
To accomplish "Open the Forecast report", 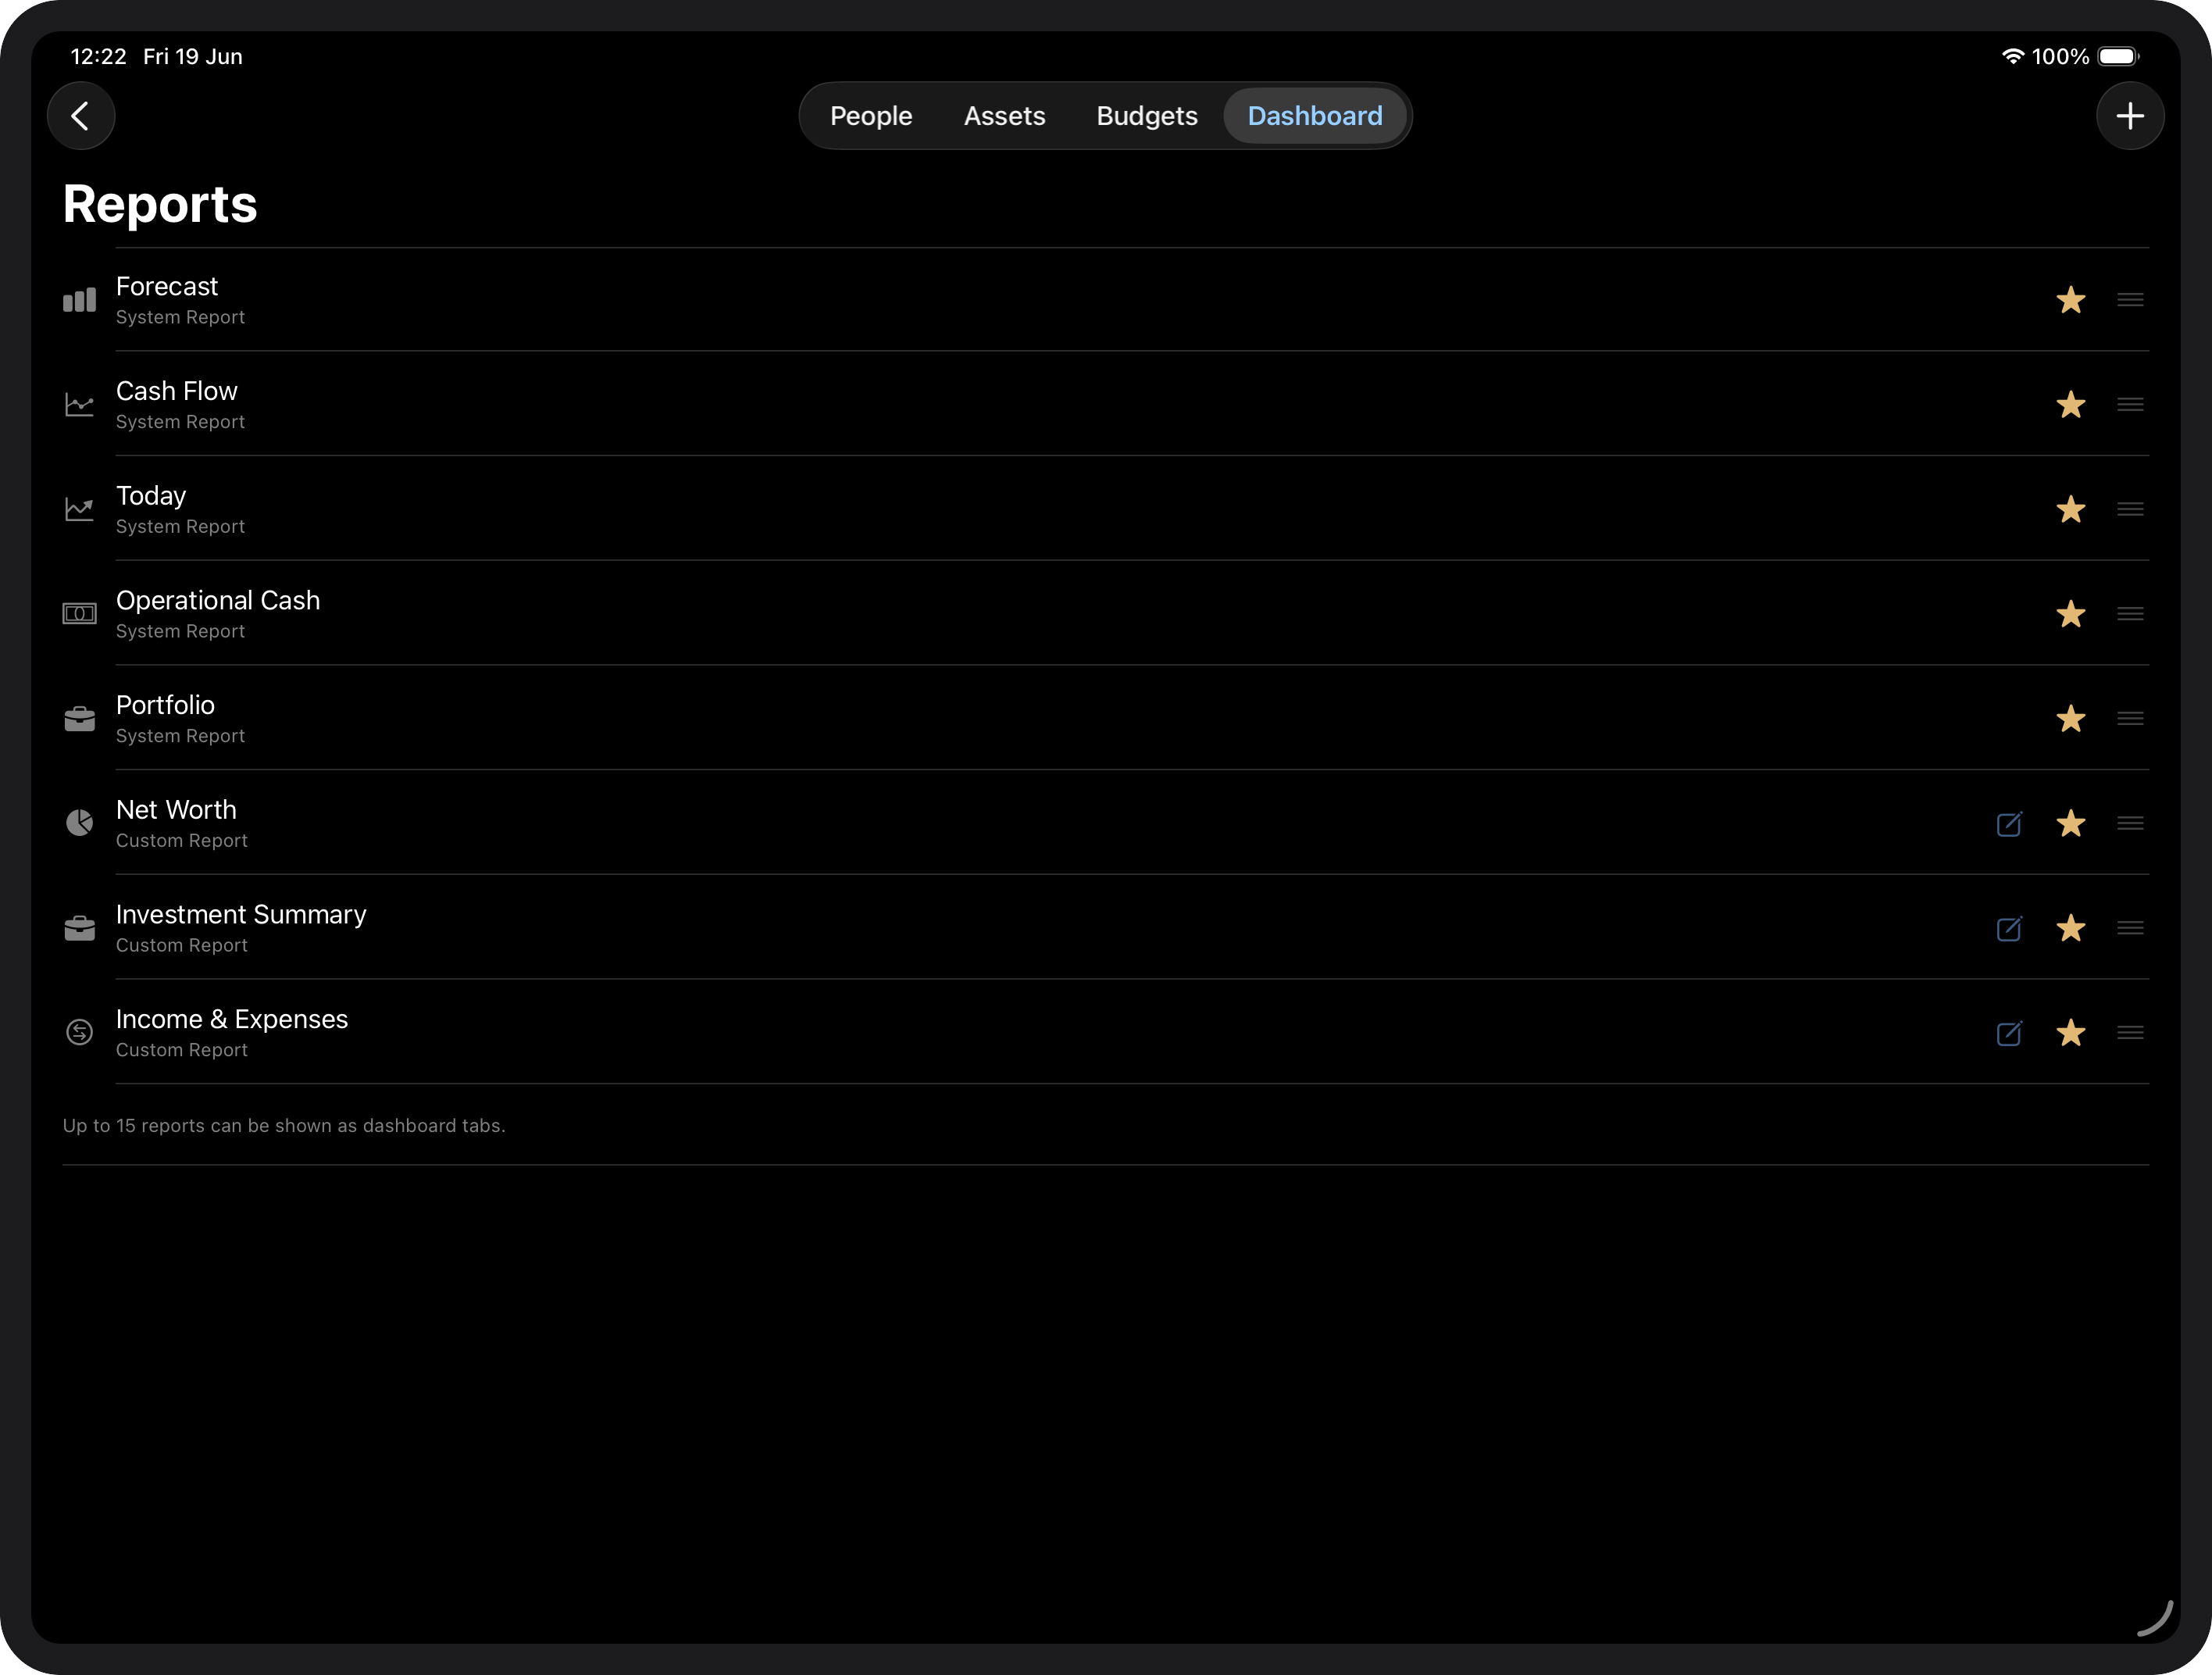I will [x=1105, y=300].
